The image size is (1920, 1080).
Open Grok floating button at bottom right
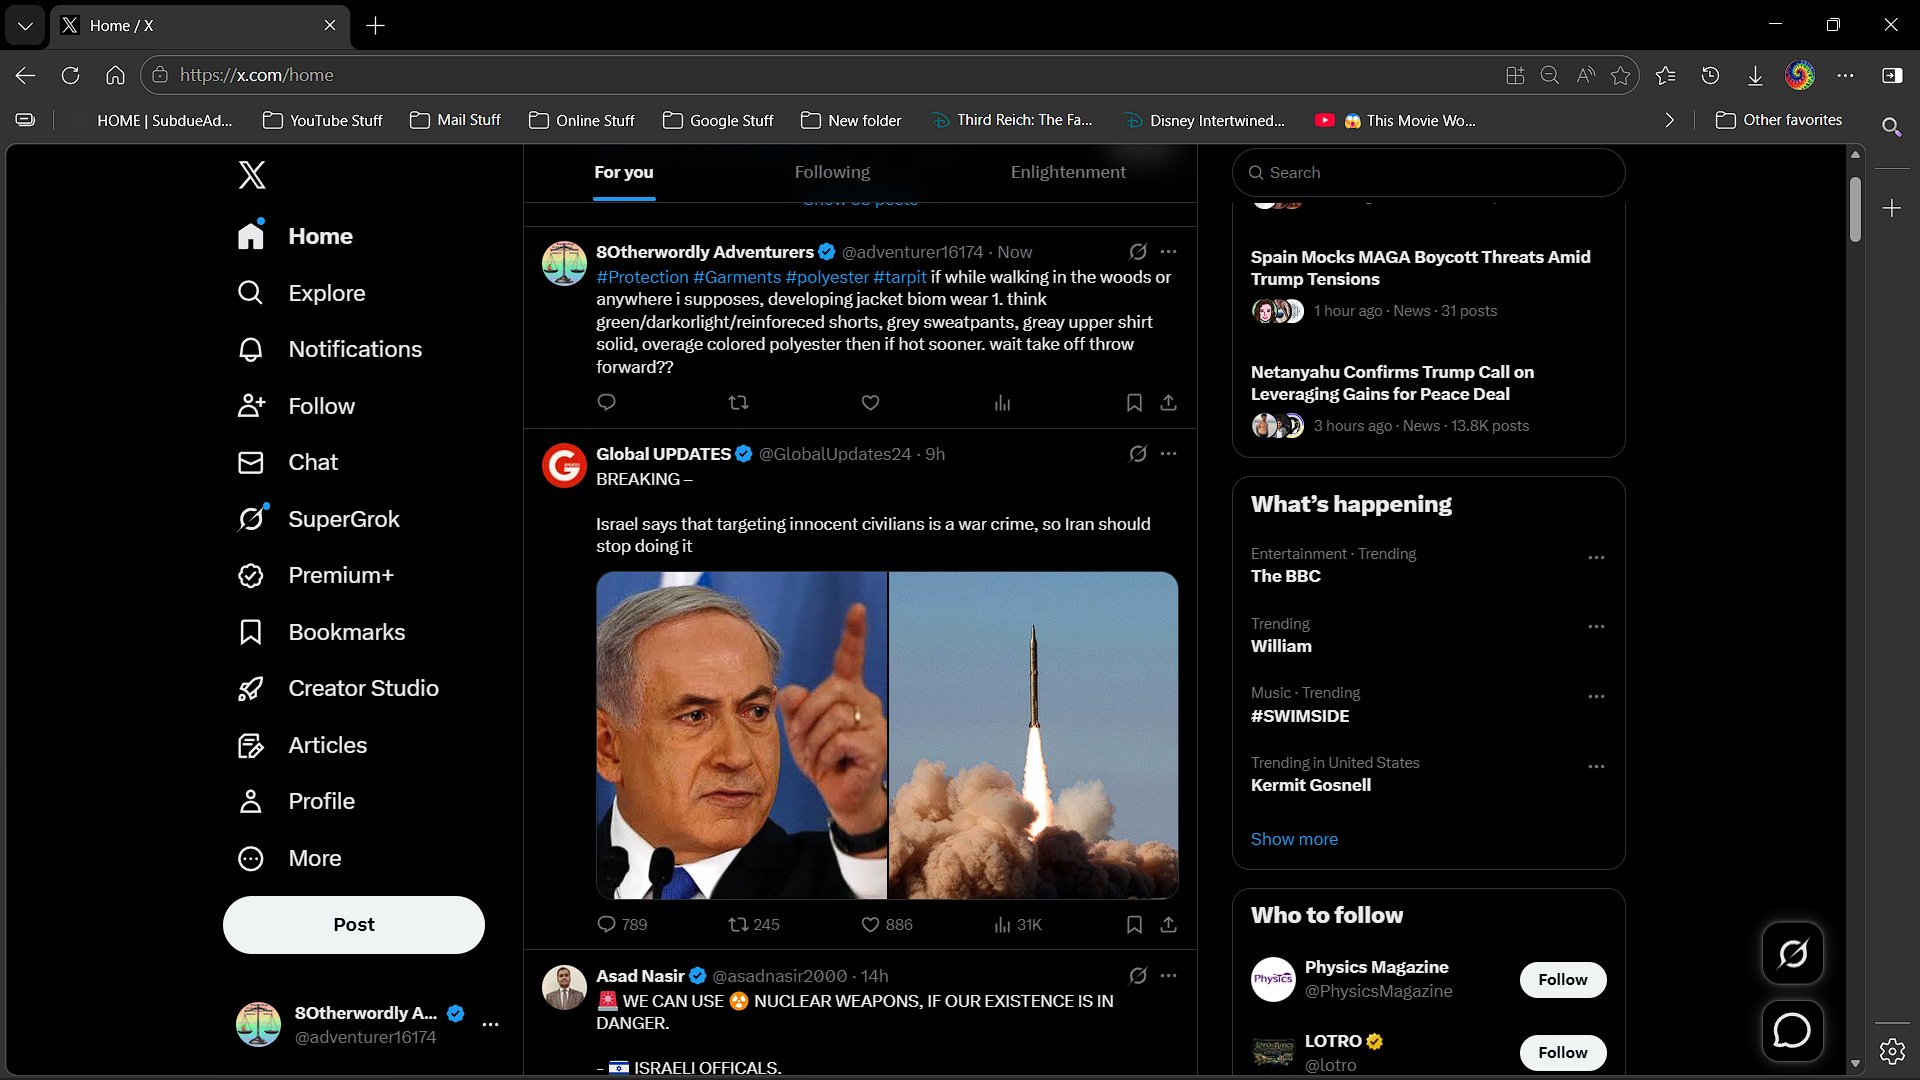1792,953
